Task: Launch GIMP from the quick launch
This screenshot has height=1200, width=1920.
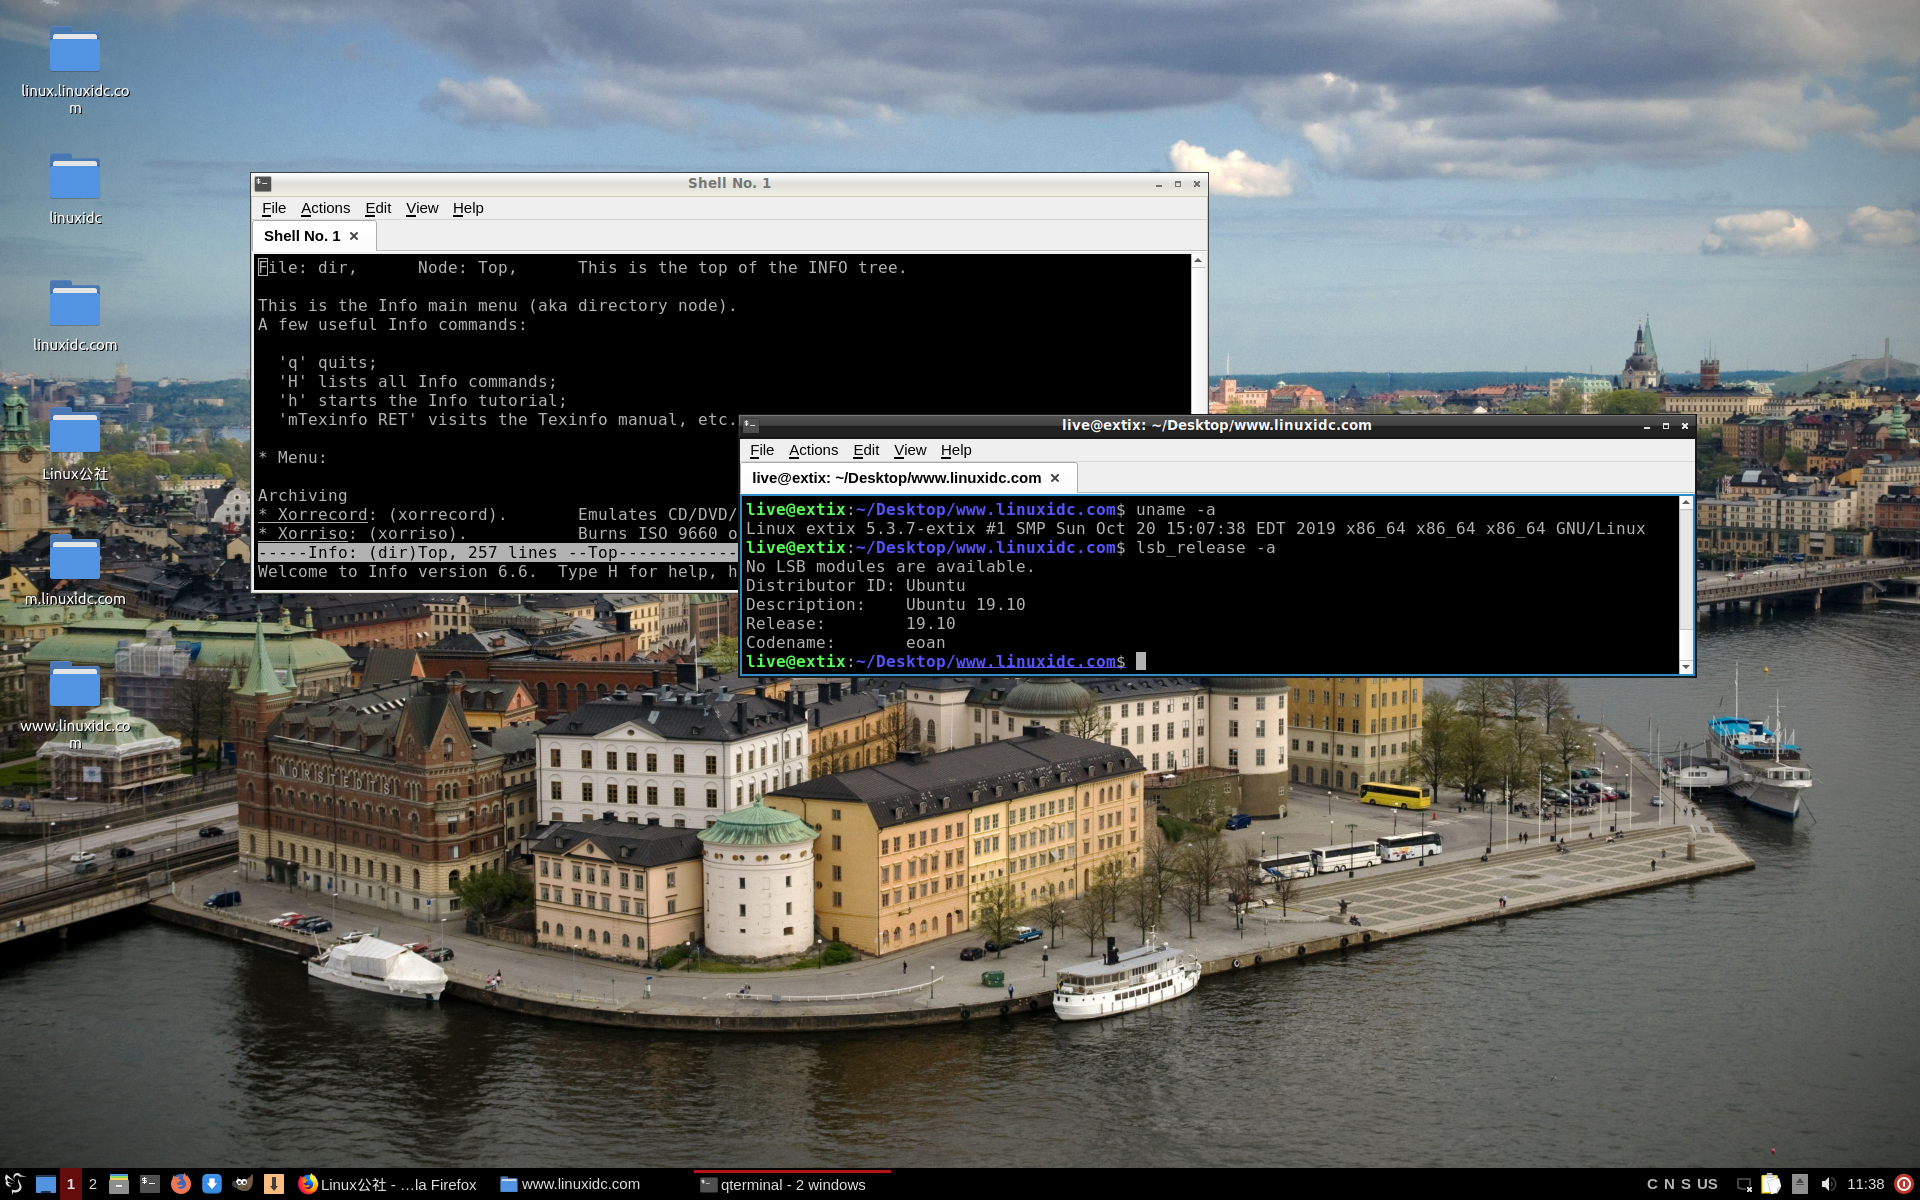Action: 243,1184
